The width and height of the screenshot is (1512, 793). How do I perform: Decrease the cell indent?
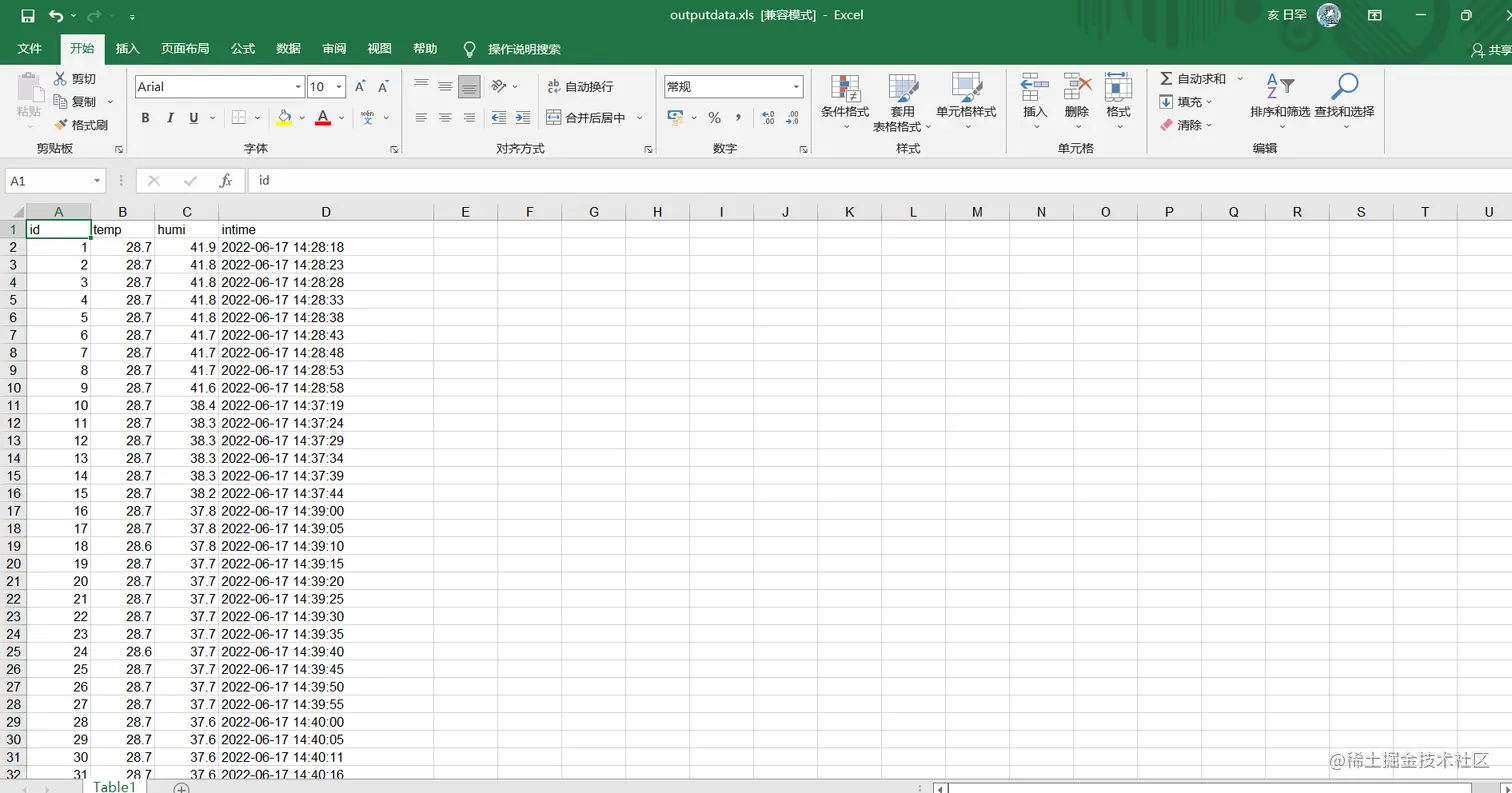(x=499, y=118)
